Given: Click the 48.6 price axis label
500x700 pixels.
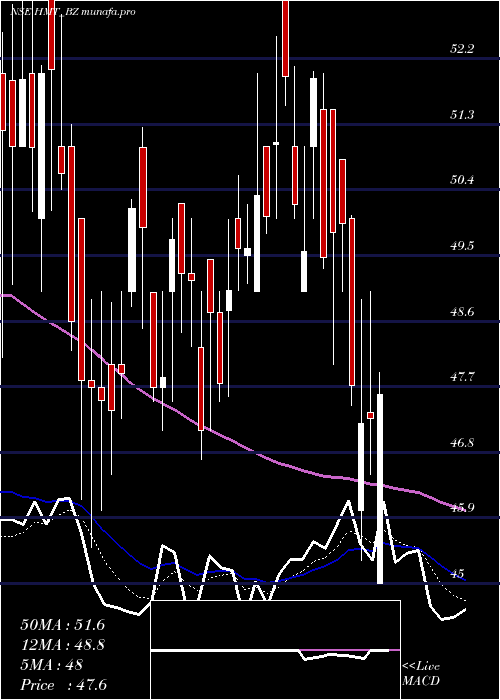Looking at the screenshot, I should (462, 312).
